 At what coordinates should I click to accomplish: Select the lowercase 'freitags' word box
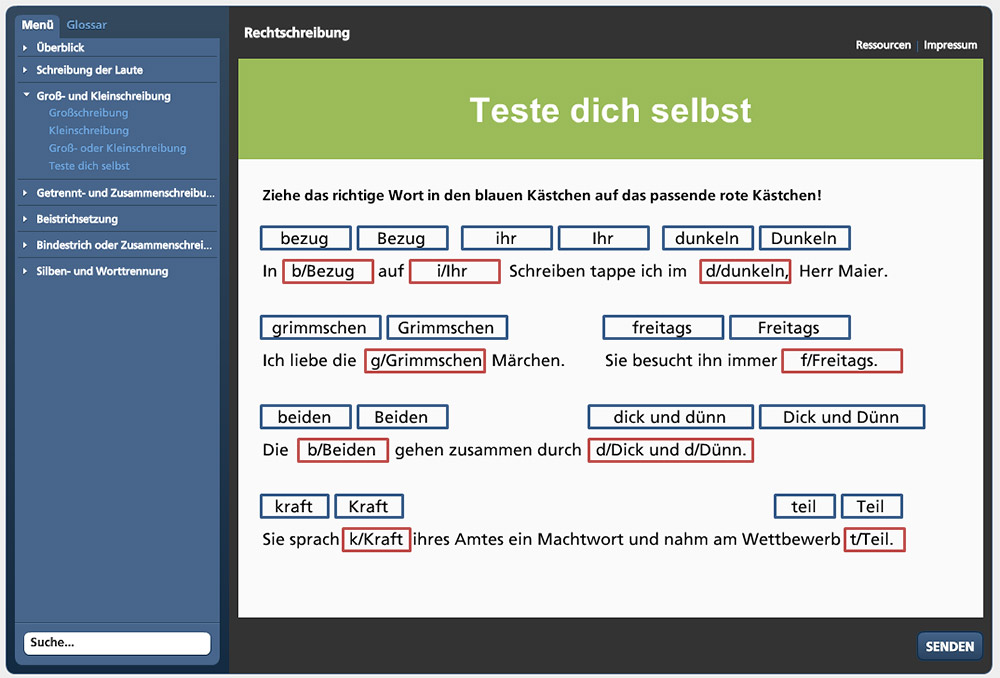pos(663,327)
